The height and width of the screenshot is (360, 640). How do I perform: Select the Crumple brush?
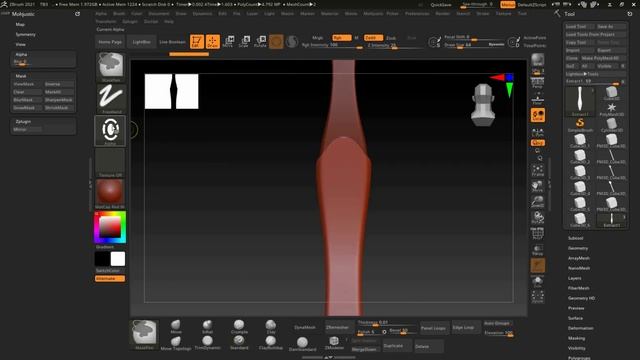[x=239, y=327]
